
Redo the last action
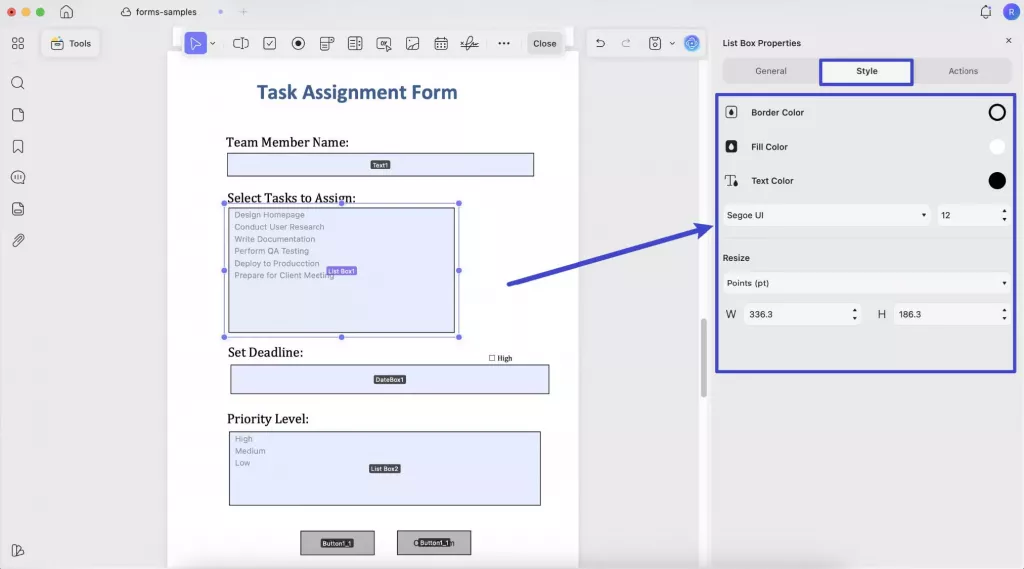[x=626, y=43]
